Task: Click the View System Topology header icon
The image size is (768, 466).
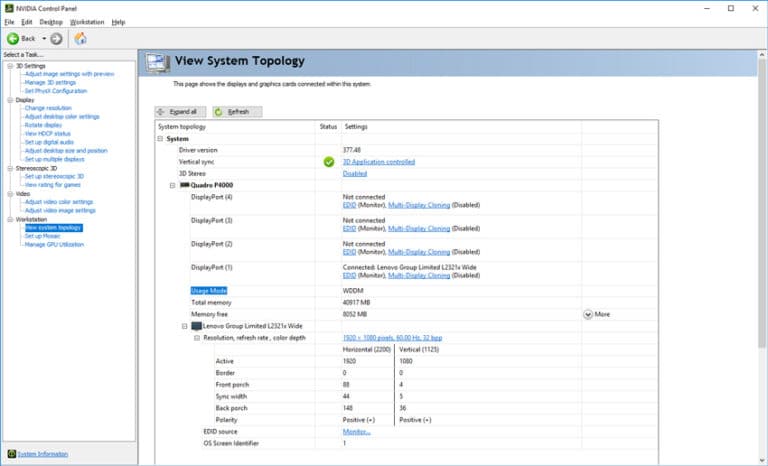Action: tap(158, 63)
